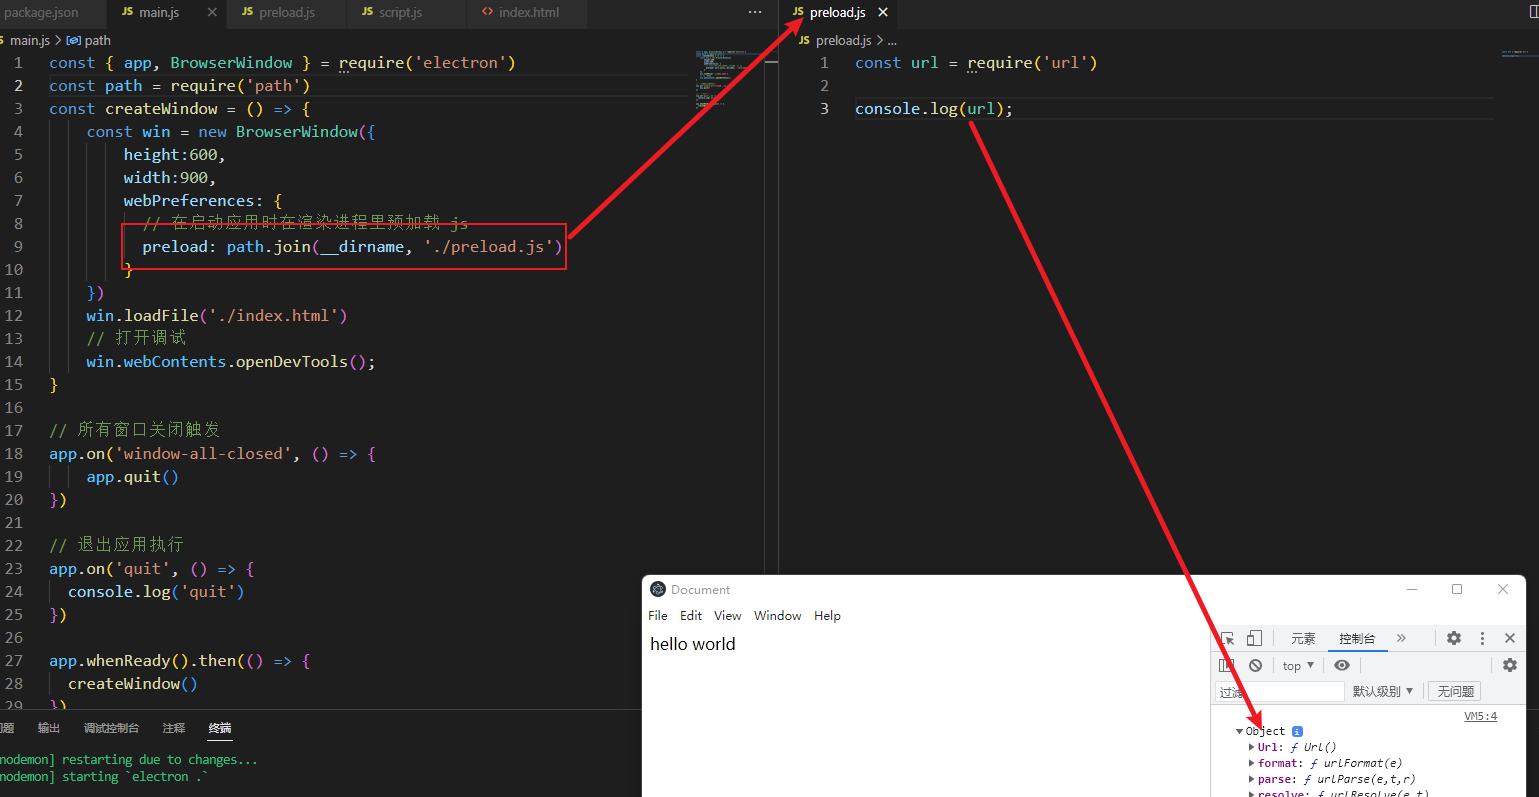1539x797 pixels.
Task: Click the 无问题 issues button
Action: click(1455, 691)
